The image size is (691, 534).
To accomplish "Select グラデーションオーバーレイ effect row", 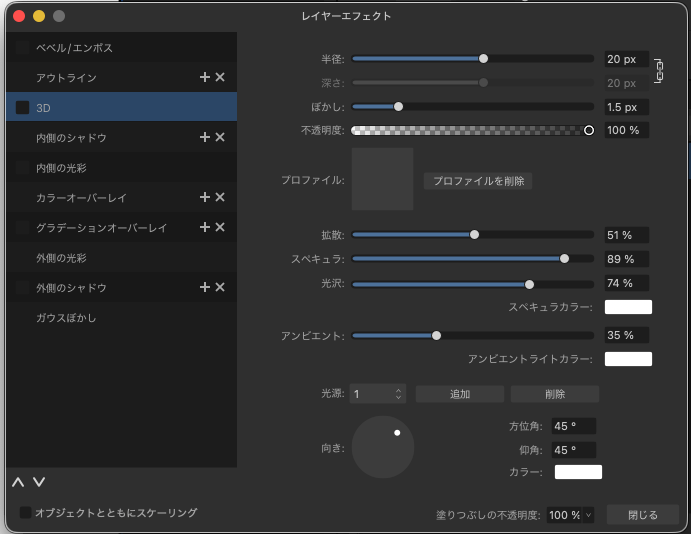I will point(122,227).
